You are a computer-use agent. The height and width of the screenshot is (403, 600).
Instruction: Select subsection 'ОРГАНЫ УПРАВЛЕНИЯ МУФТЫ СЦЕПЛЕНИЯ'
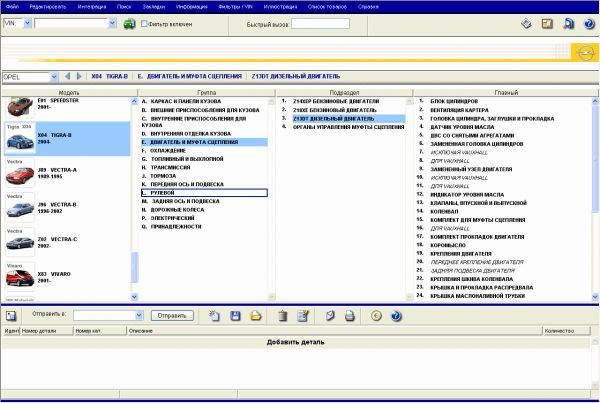point(348,127)
